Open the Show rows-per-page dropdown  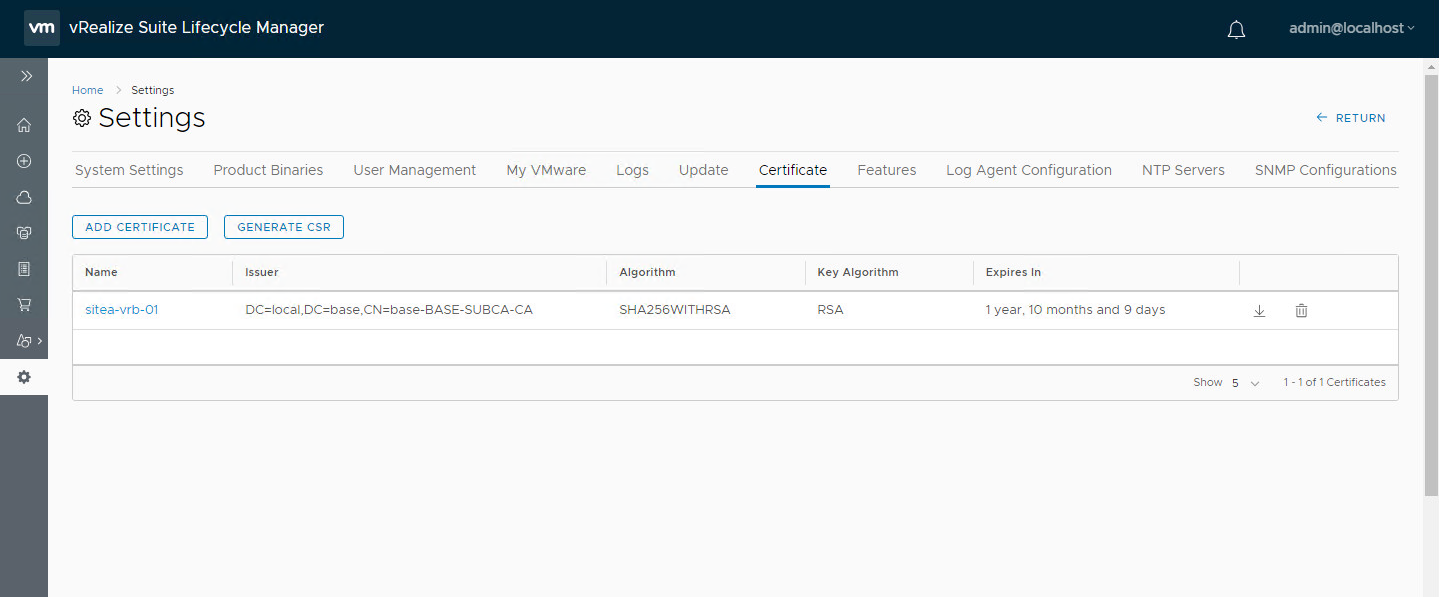(x=1245, y=383)
